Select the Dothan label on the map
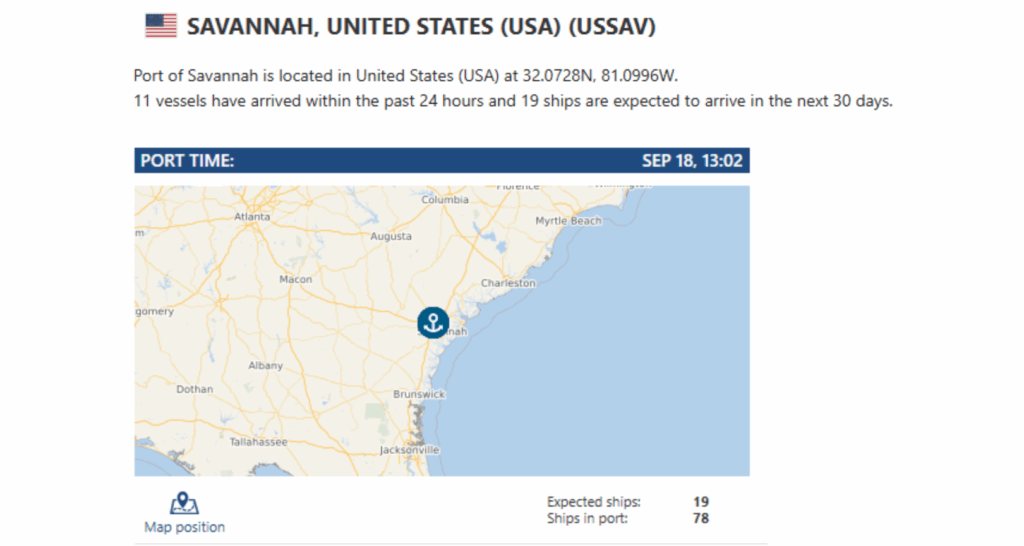Screen dimensions: 1024x546 [195, 389]
